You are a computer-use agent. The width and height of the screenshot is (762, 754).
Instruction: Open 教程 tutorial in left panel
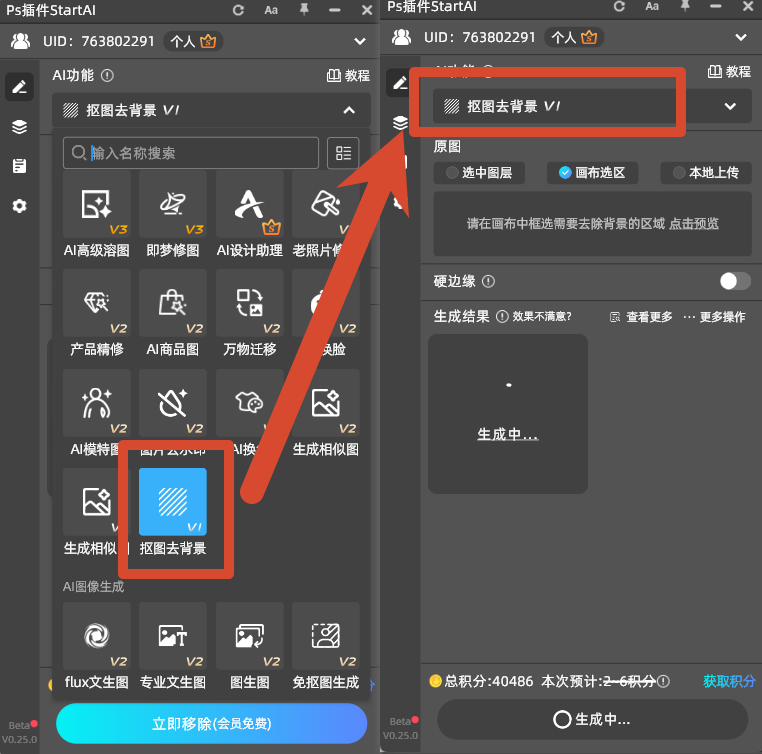click(x=348, y=76)
